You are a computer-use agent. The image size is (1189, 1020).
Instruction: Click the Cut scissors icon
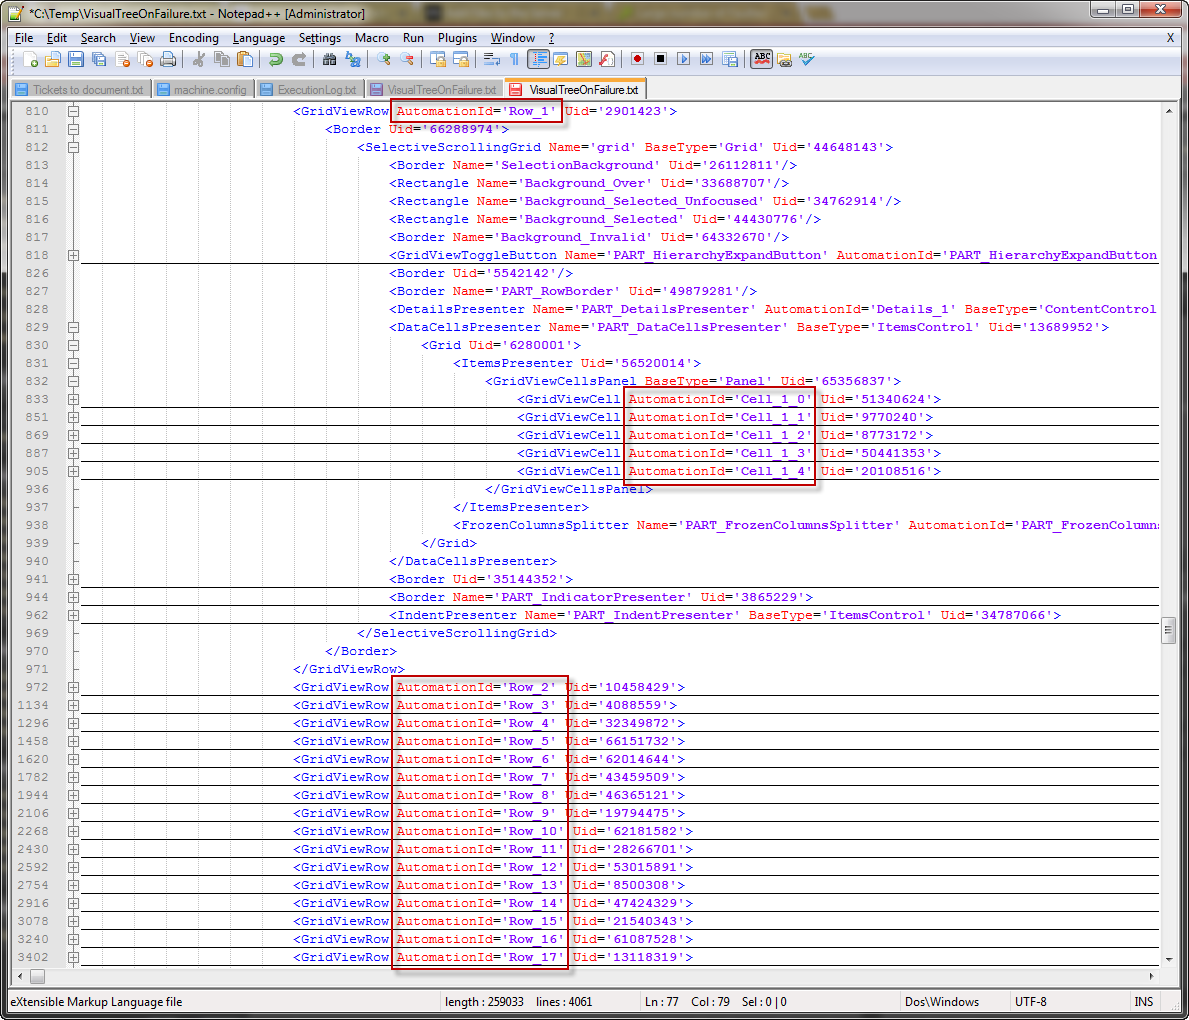(x=198, y=60)
